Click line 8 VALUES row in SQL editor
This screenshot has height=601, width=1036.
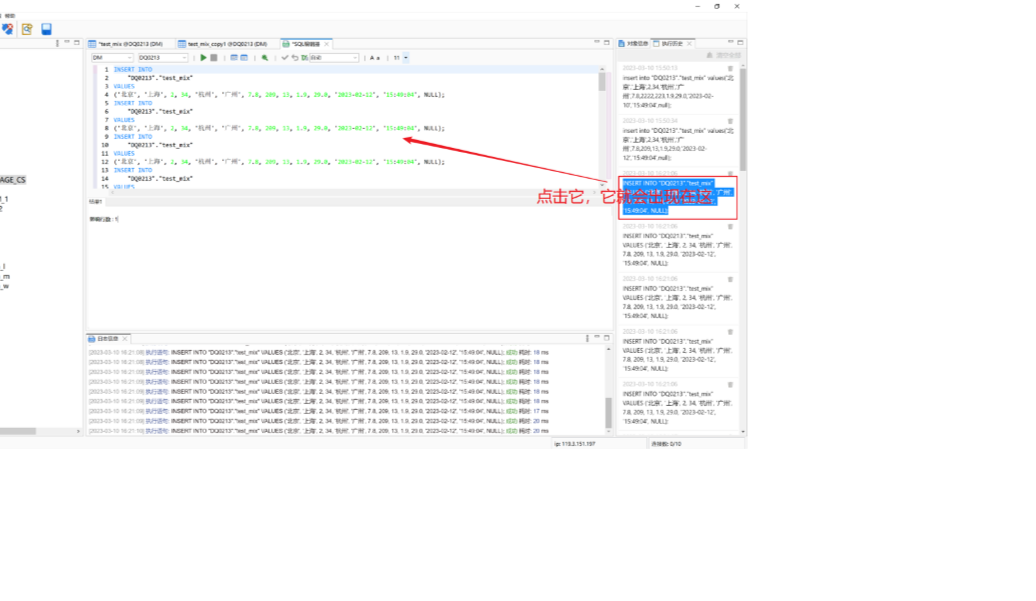point(279,128)
